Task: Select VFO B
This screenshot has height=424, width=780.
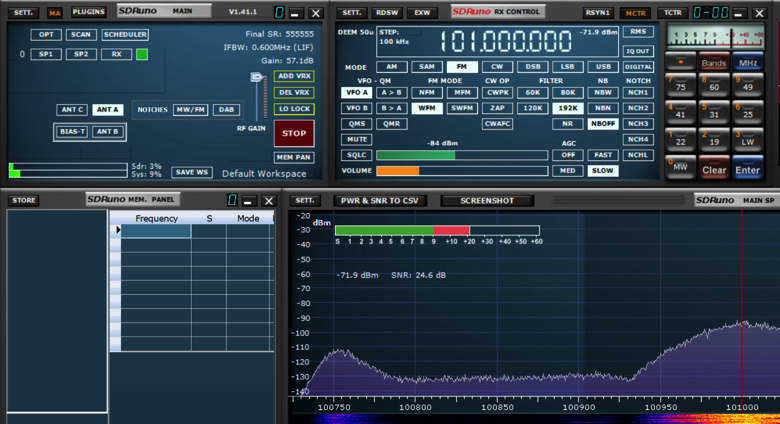Action: point(357,108)
